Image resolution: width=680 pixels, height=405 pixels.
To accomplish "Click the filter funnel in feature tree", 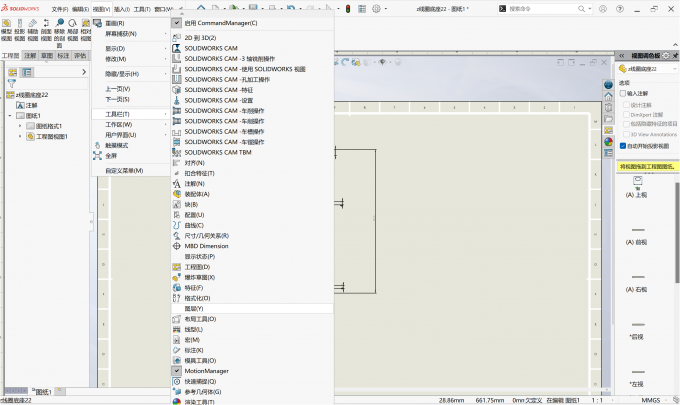I will click(x=12, y=83).
